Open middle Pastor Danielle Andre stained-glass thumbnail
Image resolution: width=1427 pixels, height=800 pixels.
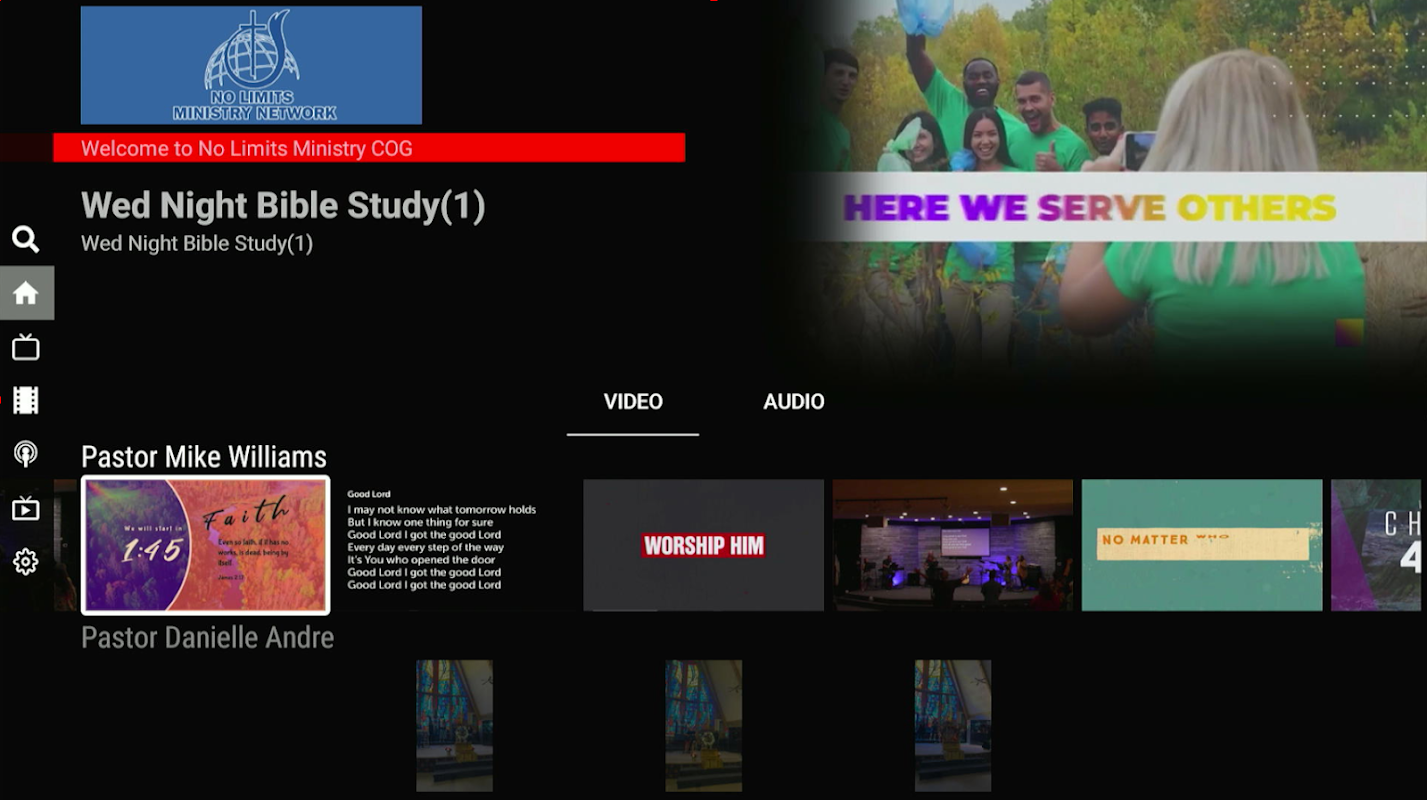[704, 726]
